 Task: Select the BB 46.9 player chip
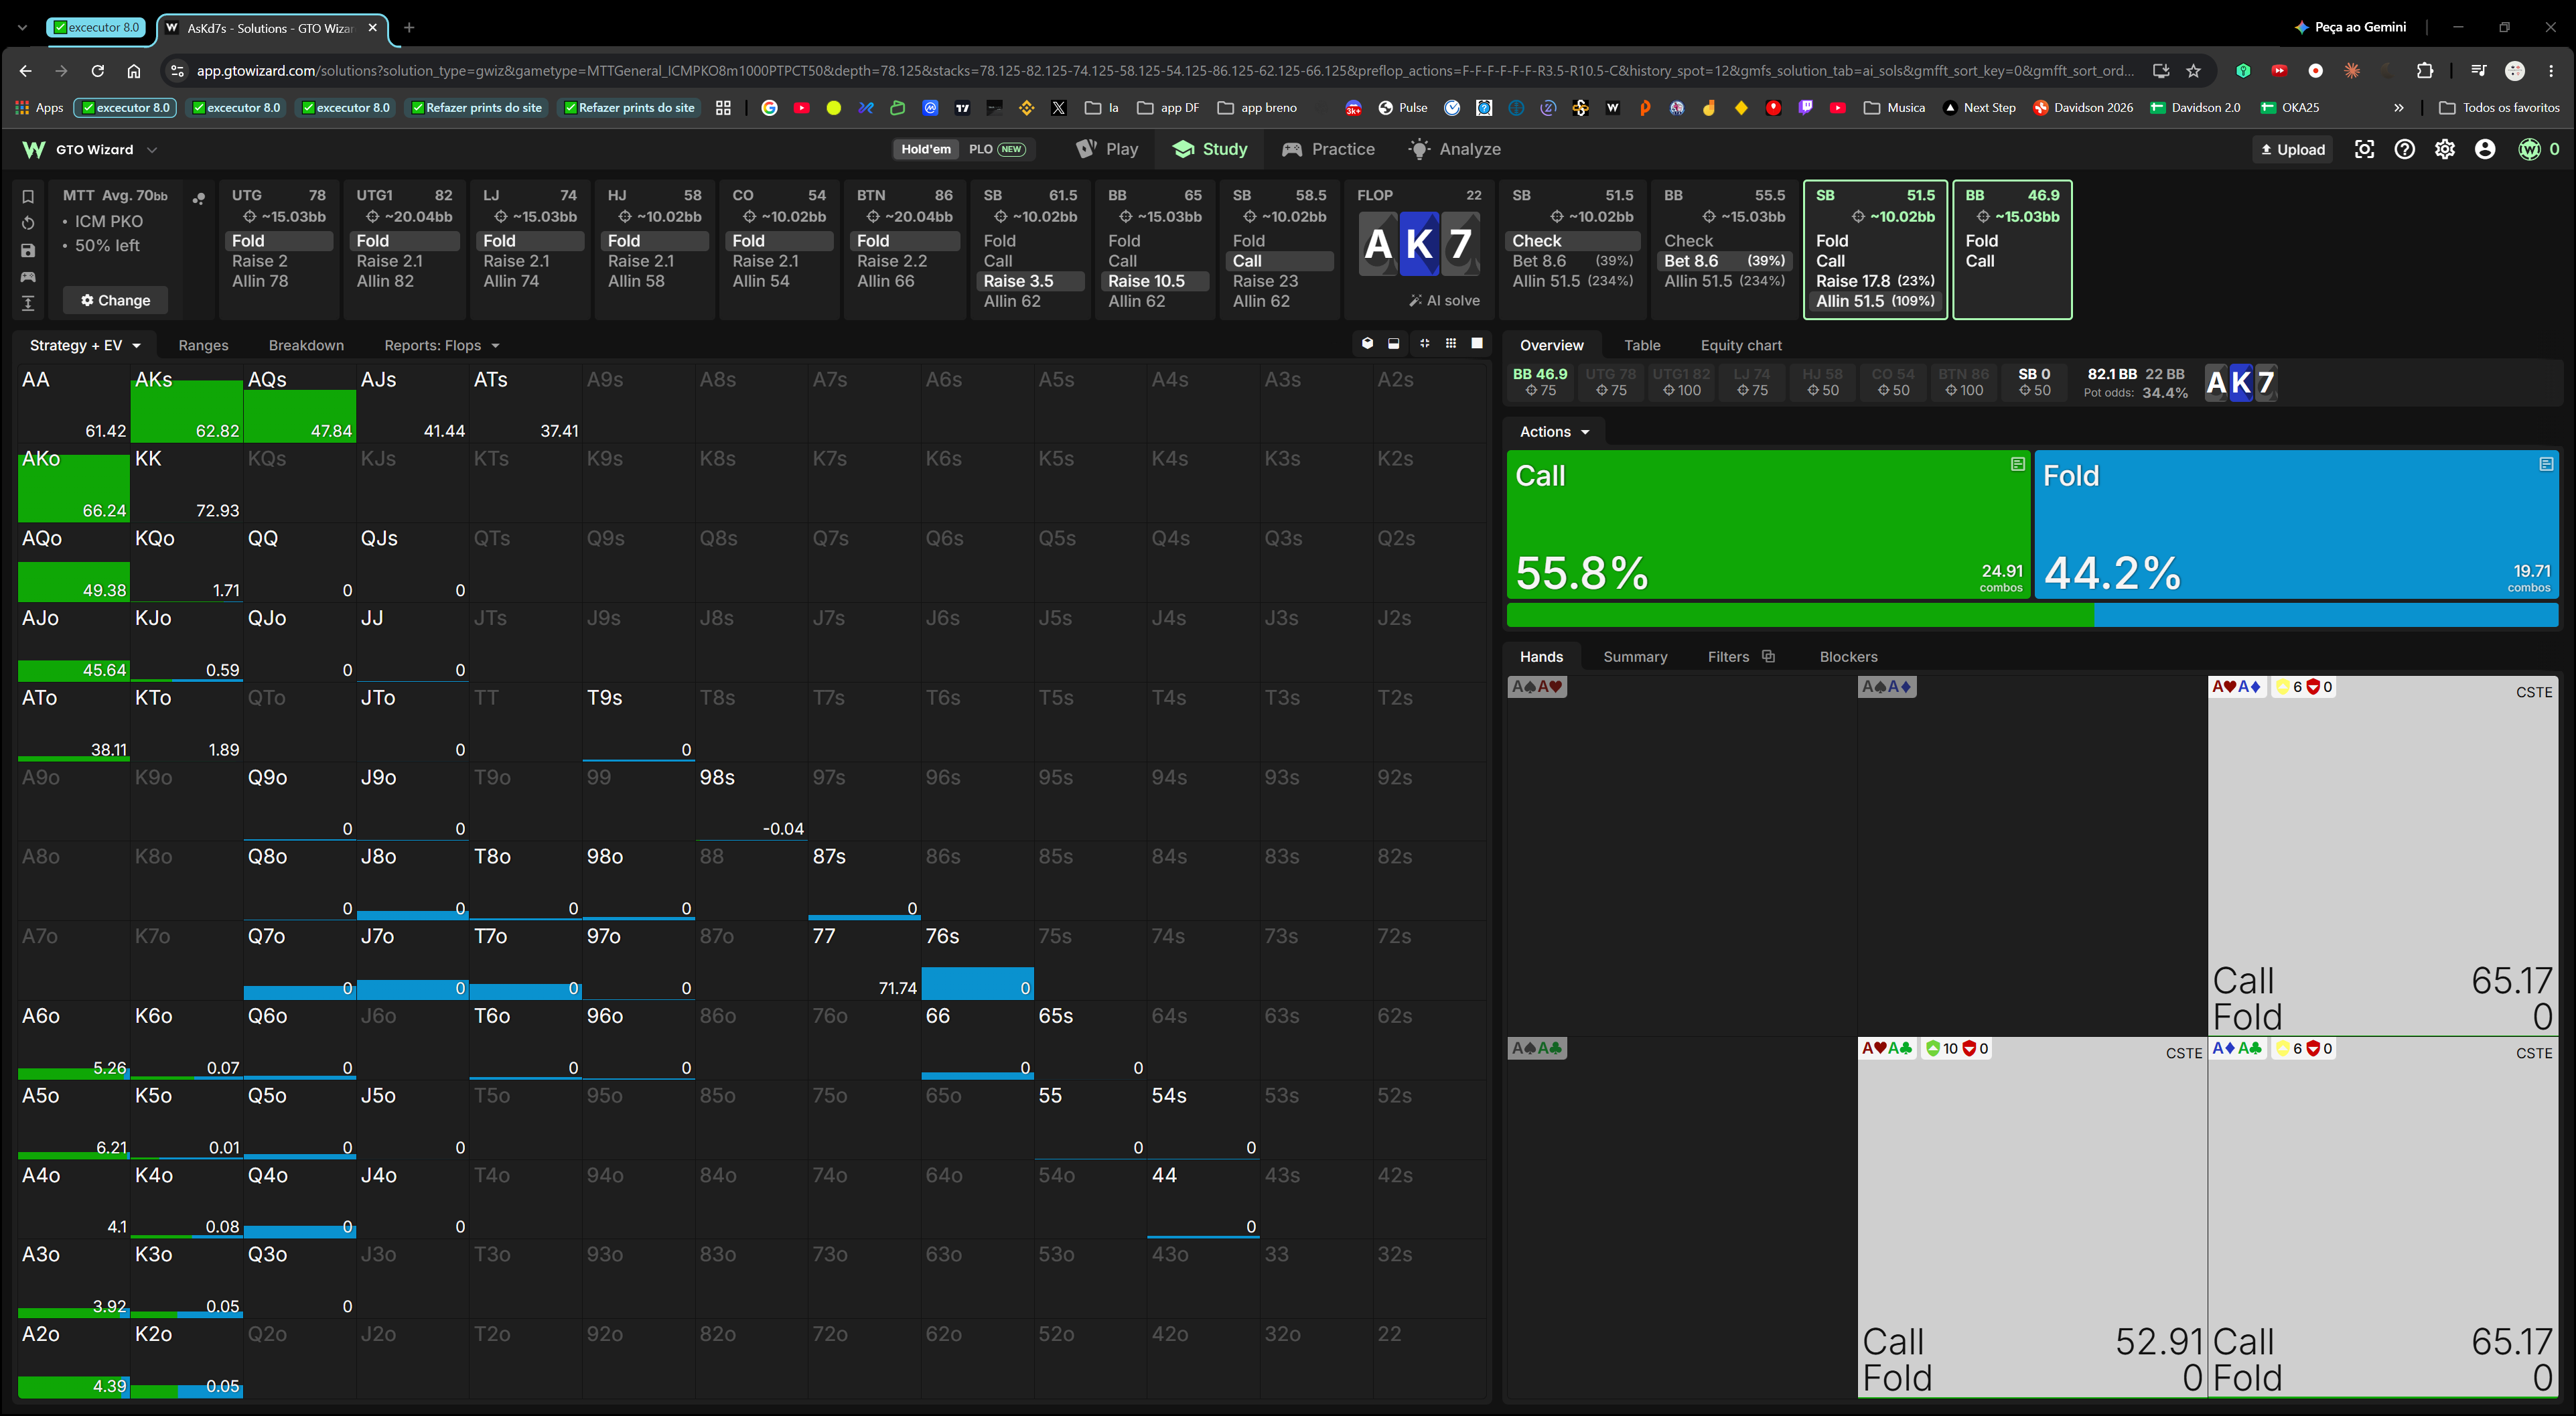click(x=1540, y=382)
